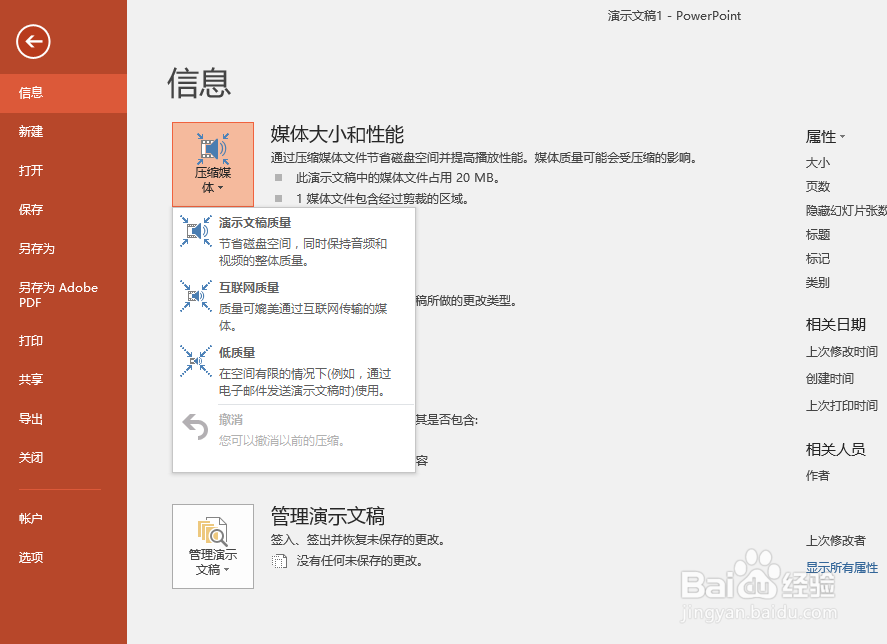The image size is (887, 644).
Task: Go back using the circled arrow button
Action: point(33,41)
